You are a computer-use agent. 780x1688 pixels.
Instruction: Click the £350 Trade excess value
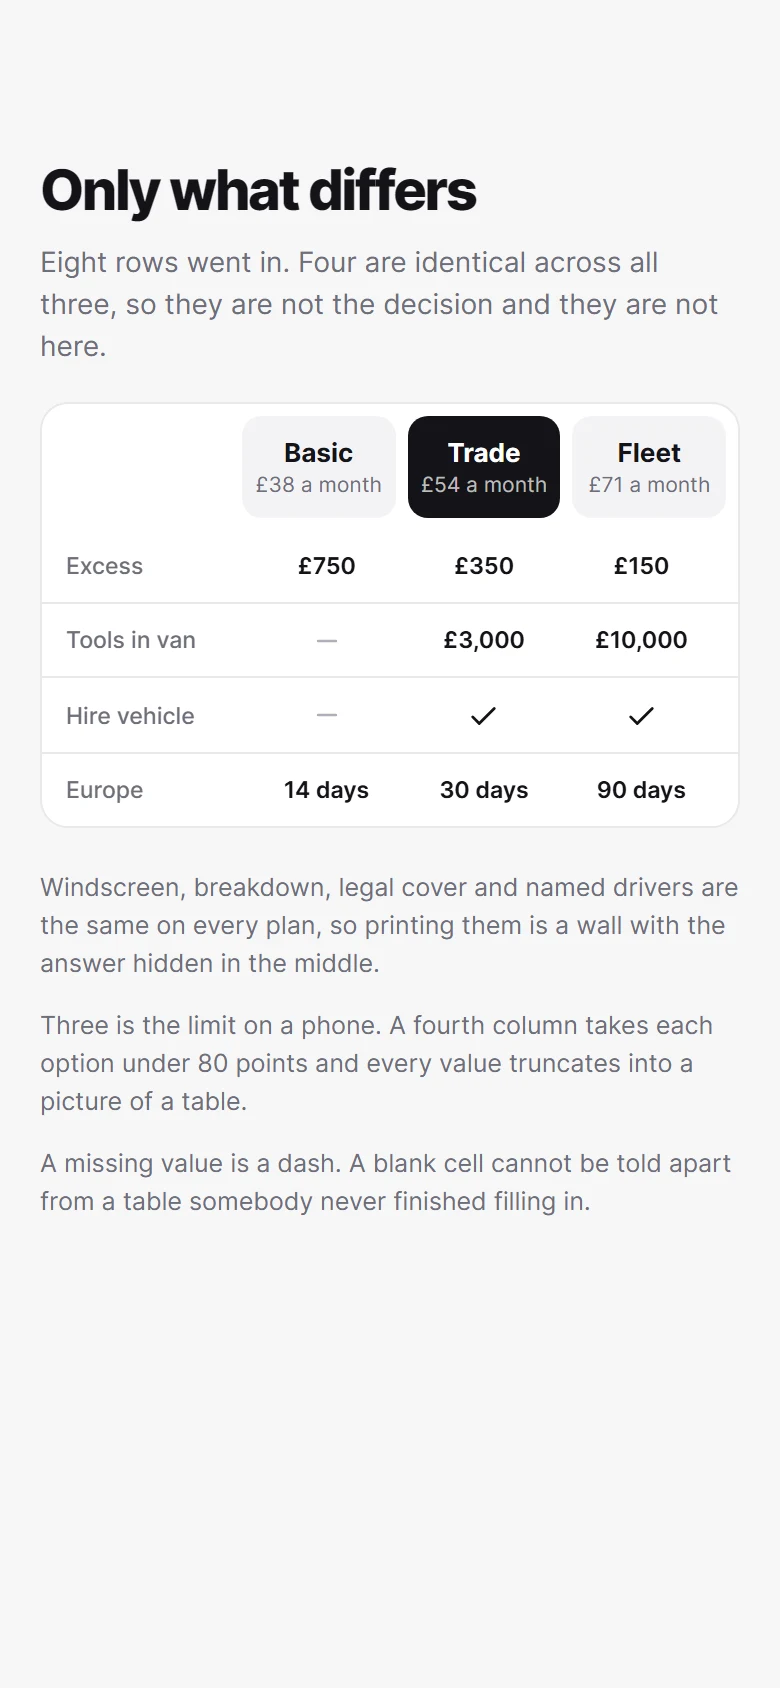point(484,566)
